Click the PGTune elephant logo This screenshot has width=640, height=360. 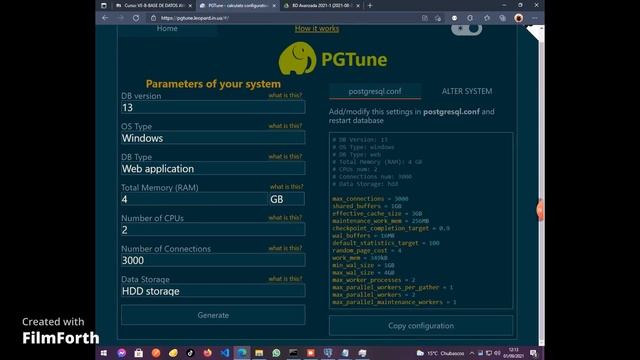[297, 59]
